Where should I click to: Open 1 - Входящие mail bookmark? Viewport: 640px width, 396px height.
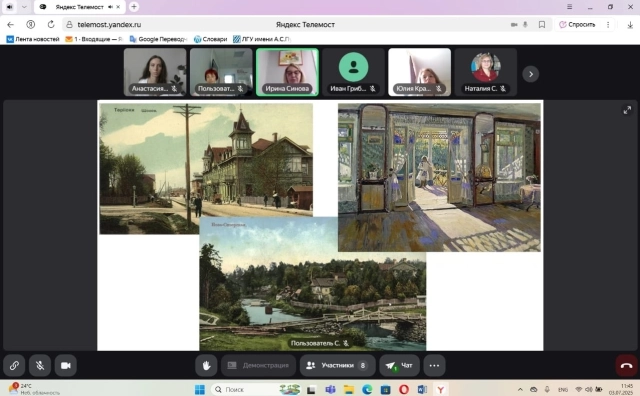click(x=94, y=39)
